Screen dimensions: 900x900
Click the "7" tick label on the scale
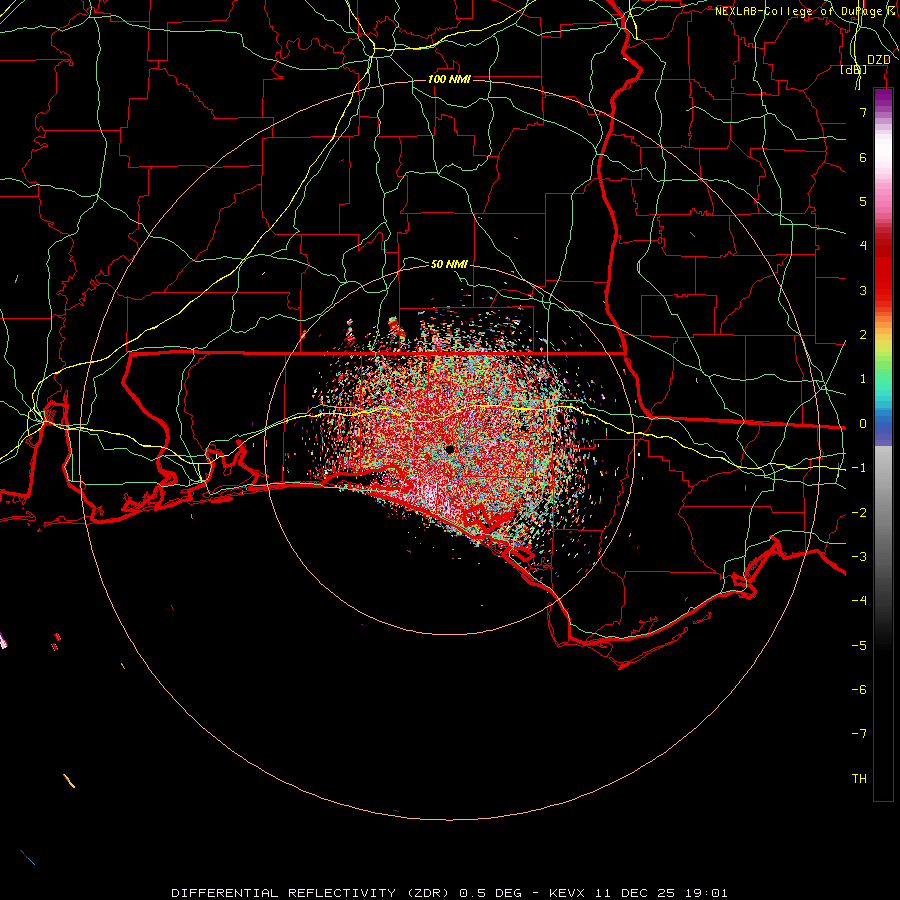pyautogui.click(x=863, y=112)
